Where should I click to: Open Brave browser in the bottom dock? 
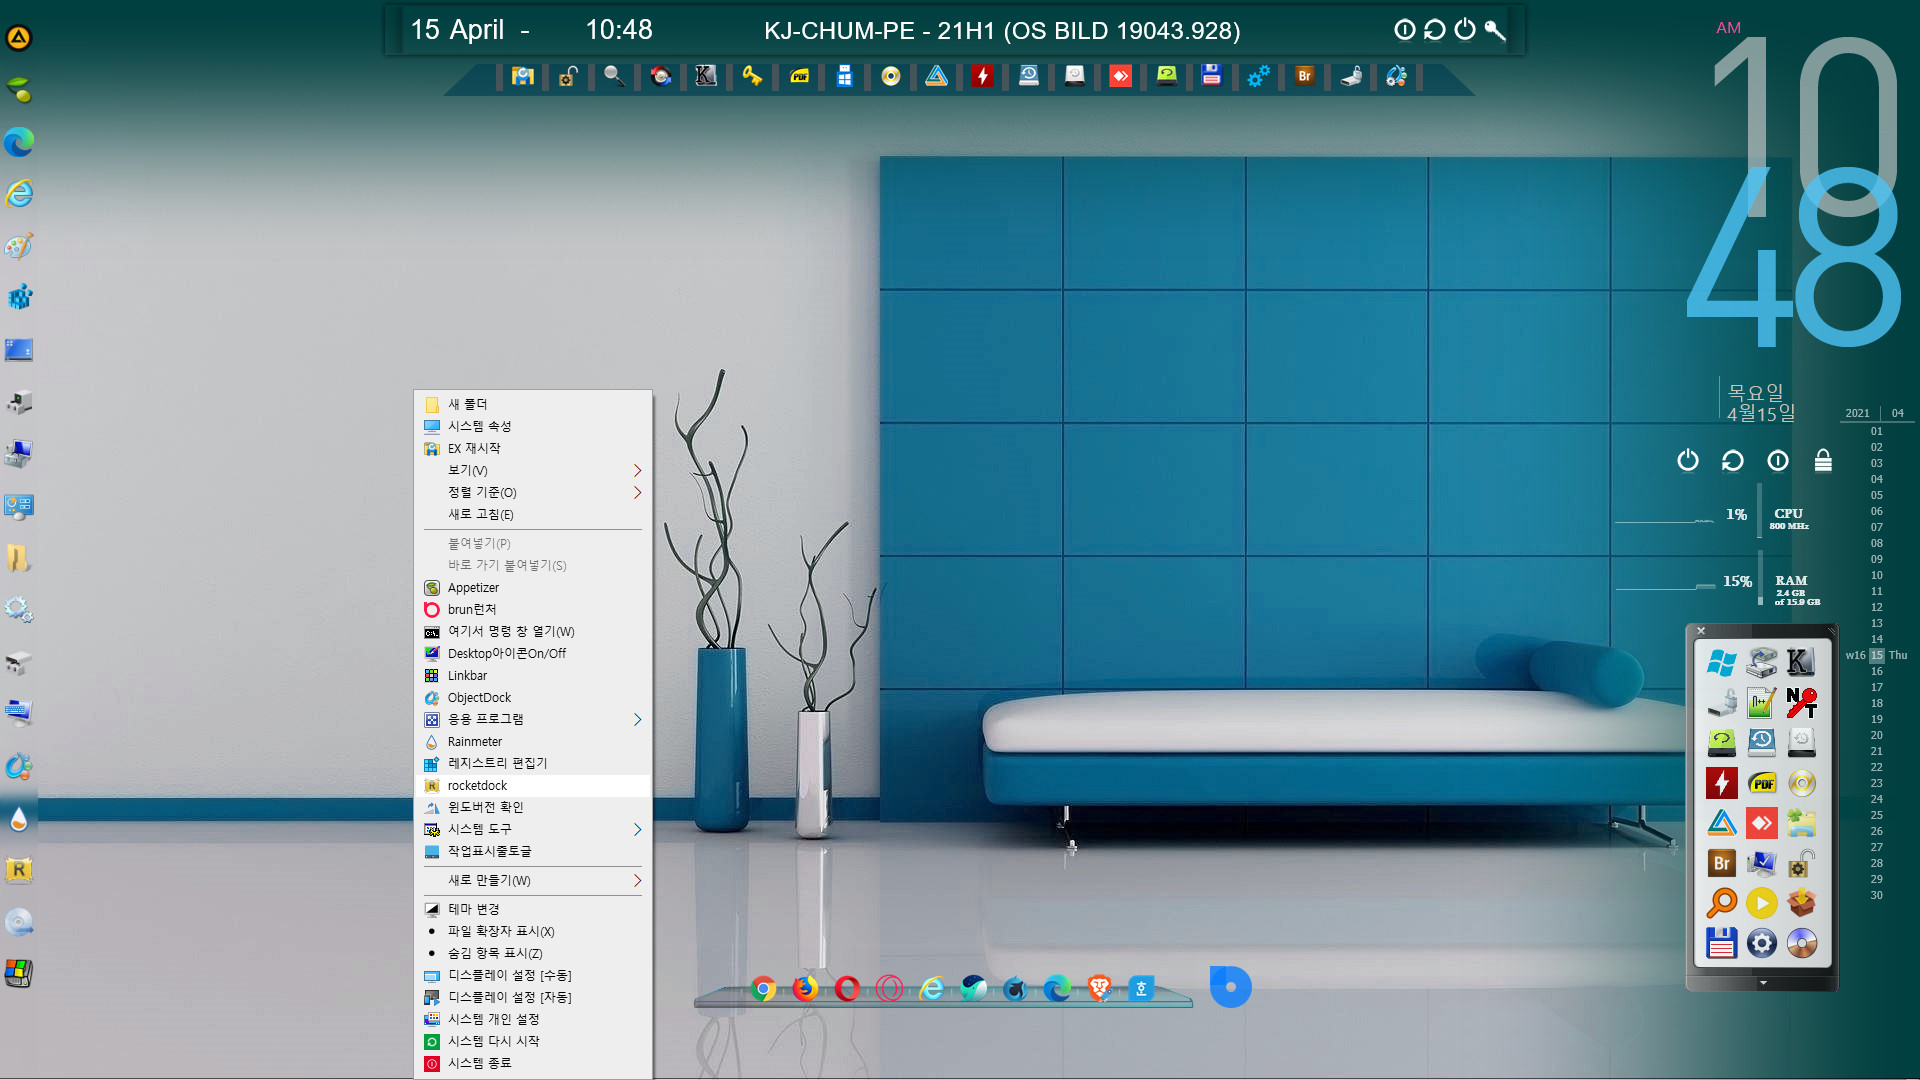tap(1099, 989)
